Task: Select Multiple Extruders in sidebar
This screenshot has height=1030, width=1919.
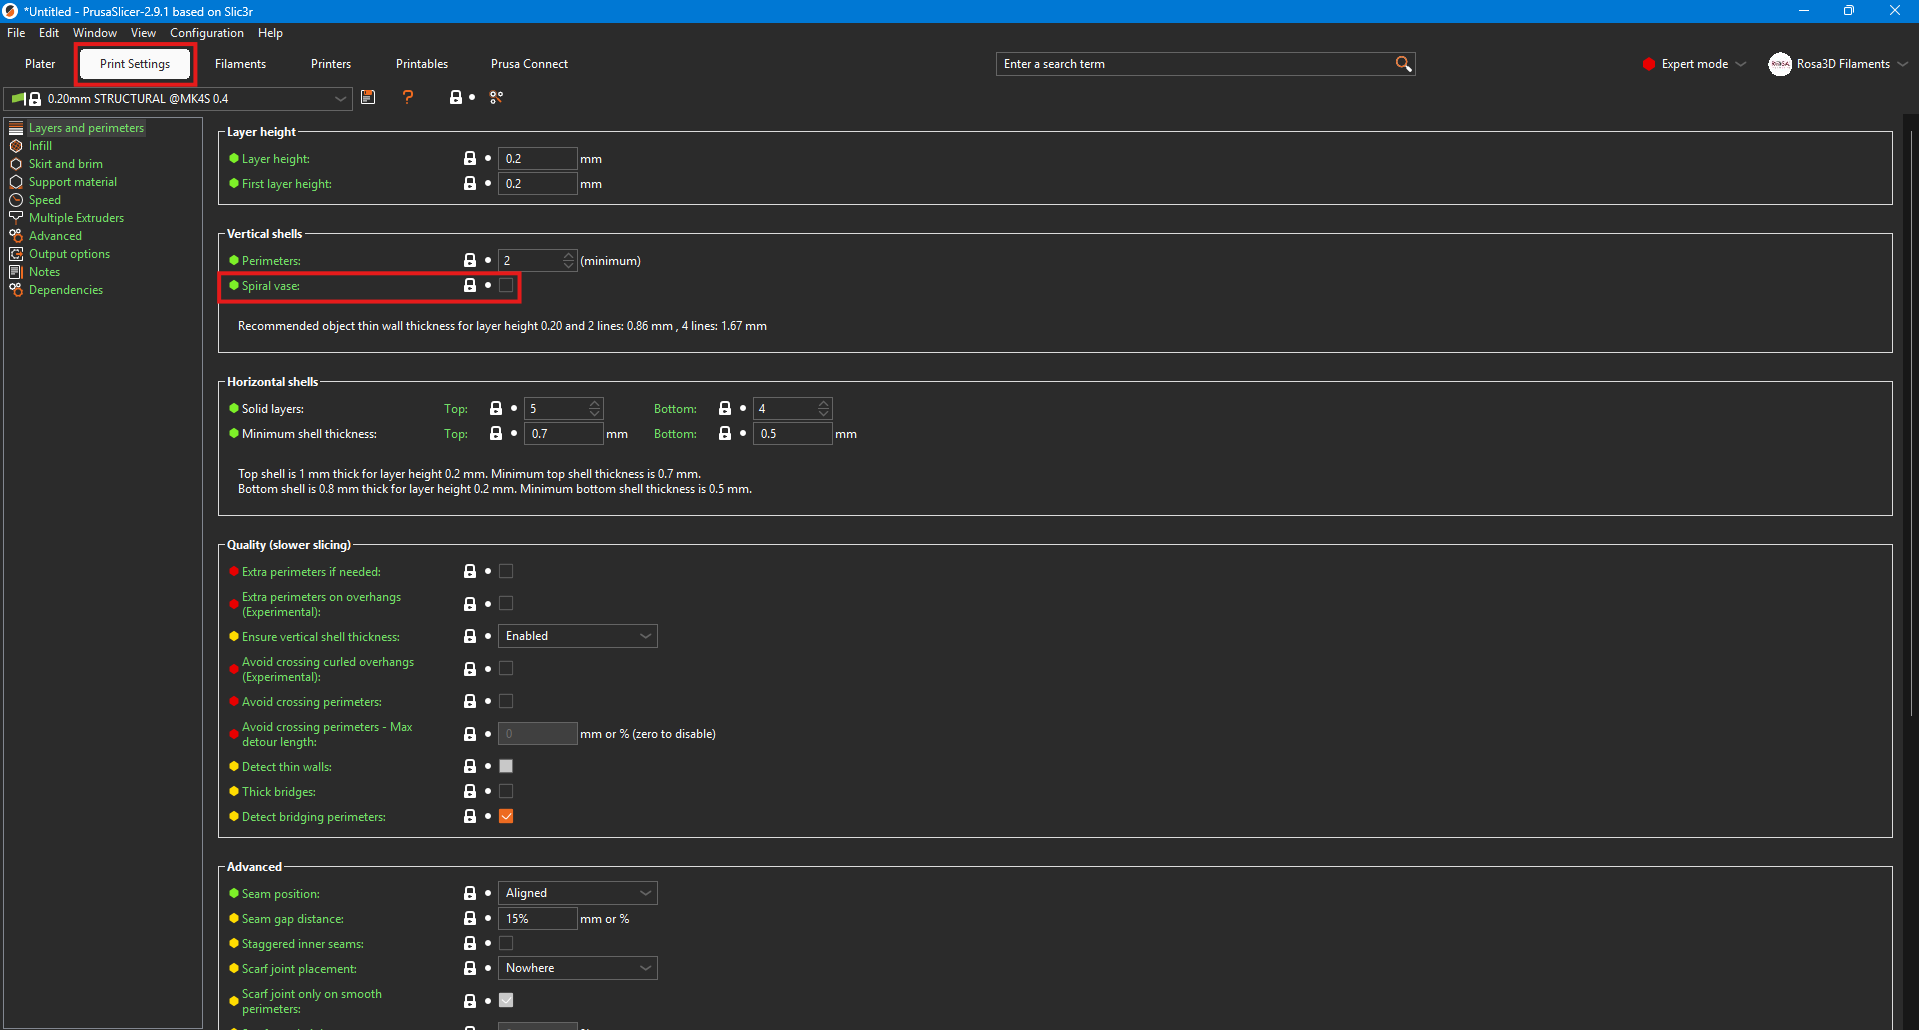Action: (x=76, y=218)
